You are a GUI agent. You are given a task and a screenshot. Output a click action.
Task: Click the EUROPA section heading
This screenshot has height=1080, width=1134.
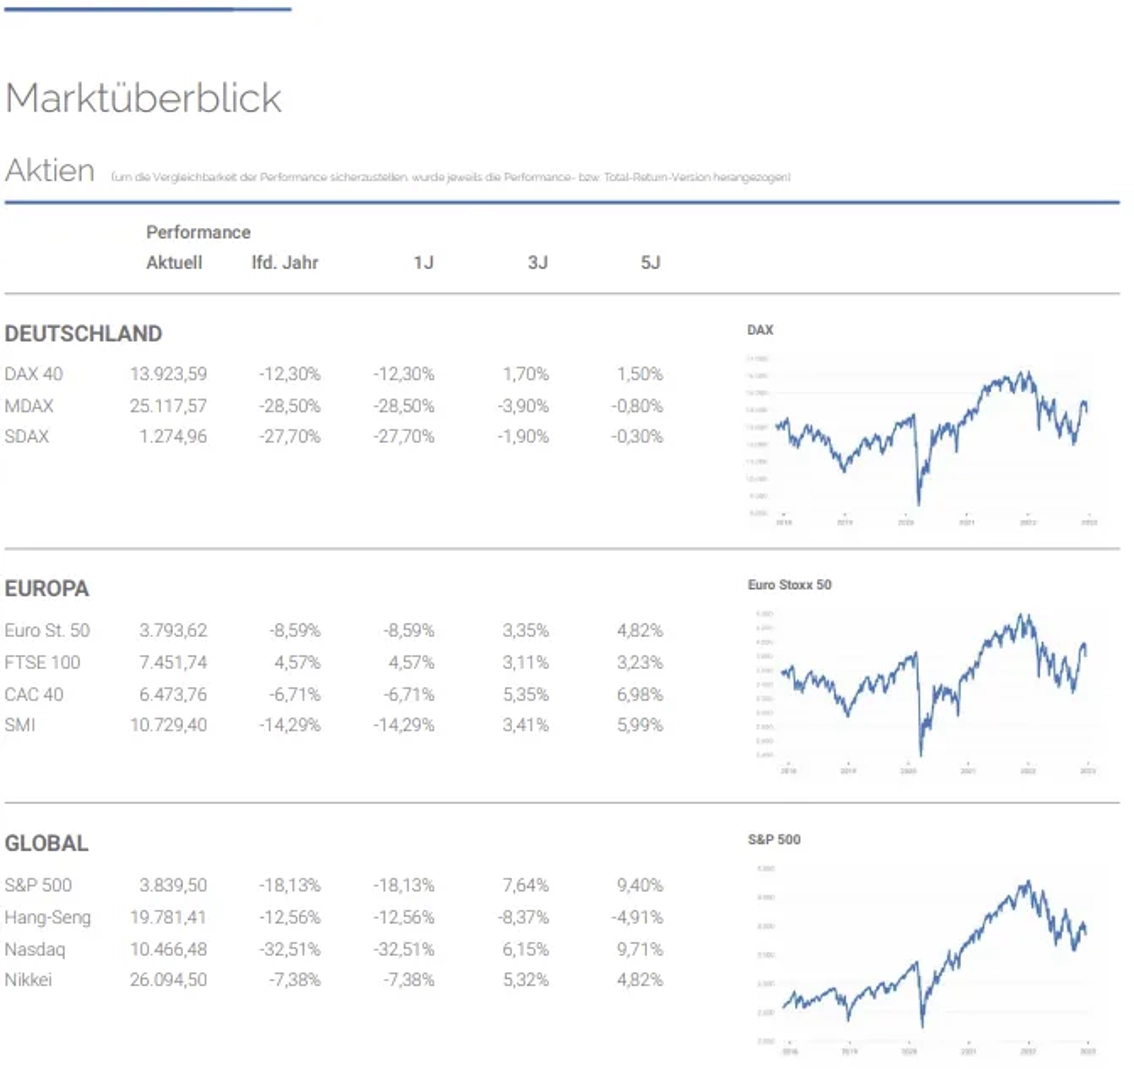[47, 588]
